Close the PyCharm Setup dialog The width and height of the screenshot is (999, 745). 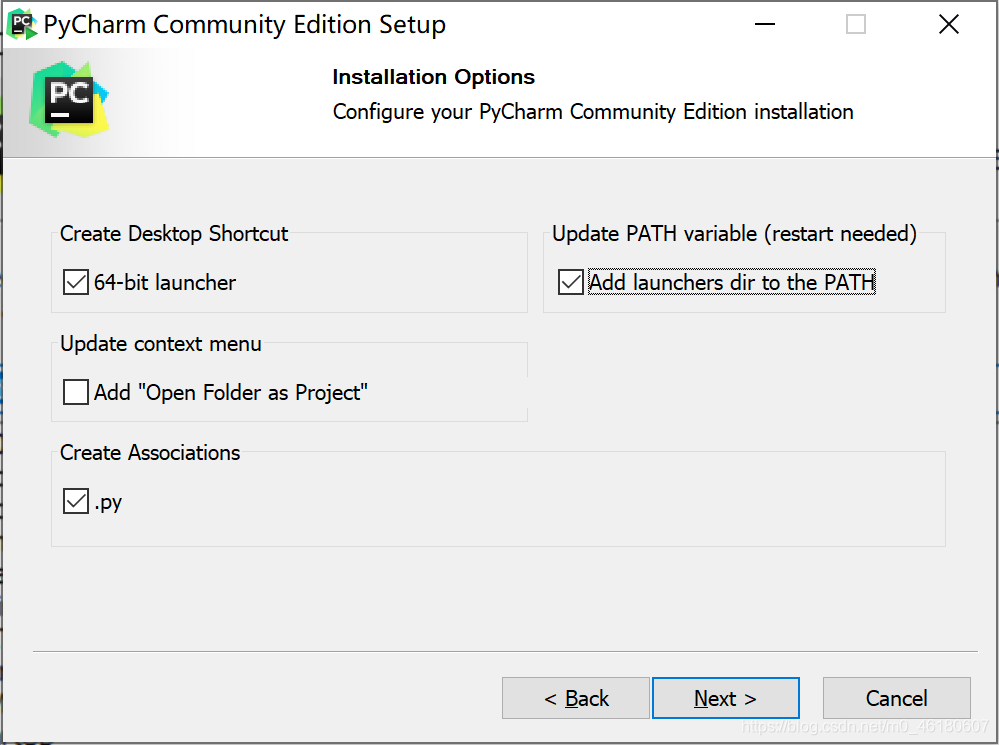pyautogui.click(x=949, y=24)
